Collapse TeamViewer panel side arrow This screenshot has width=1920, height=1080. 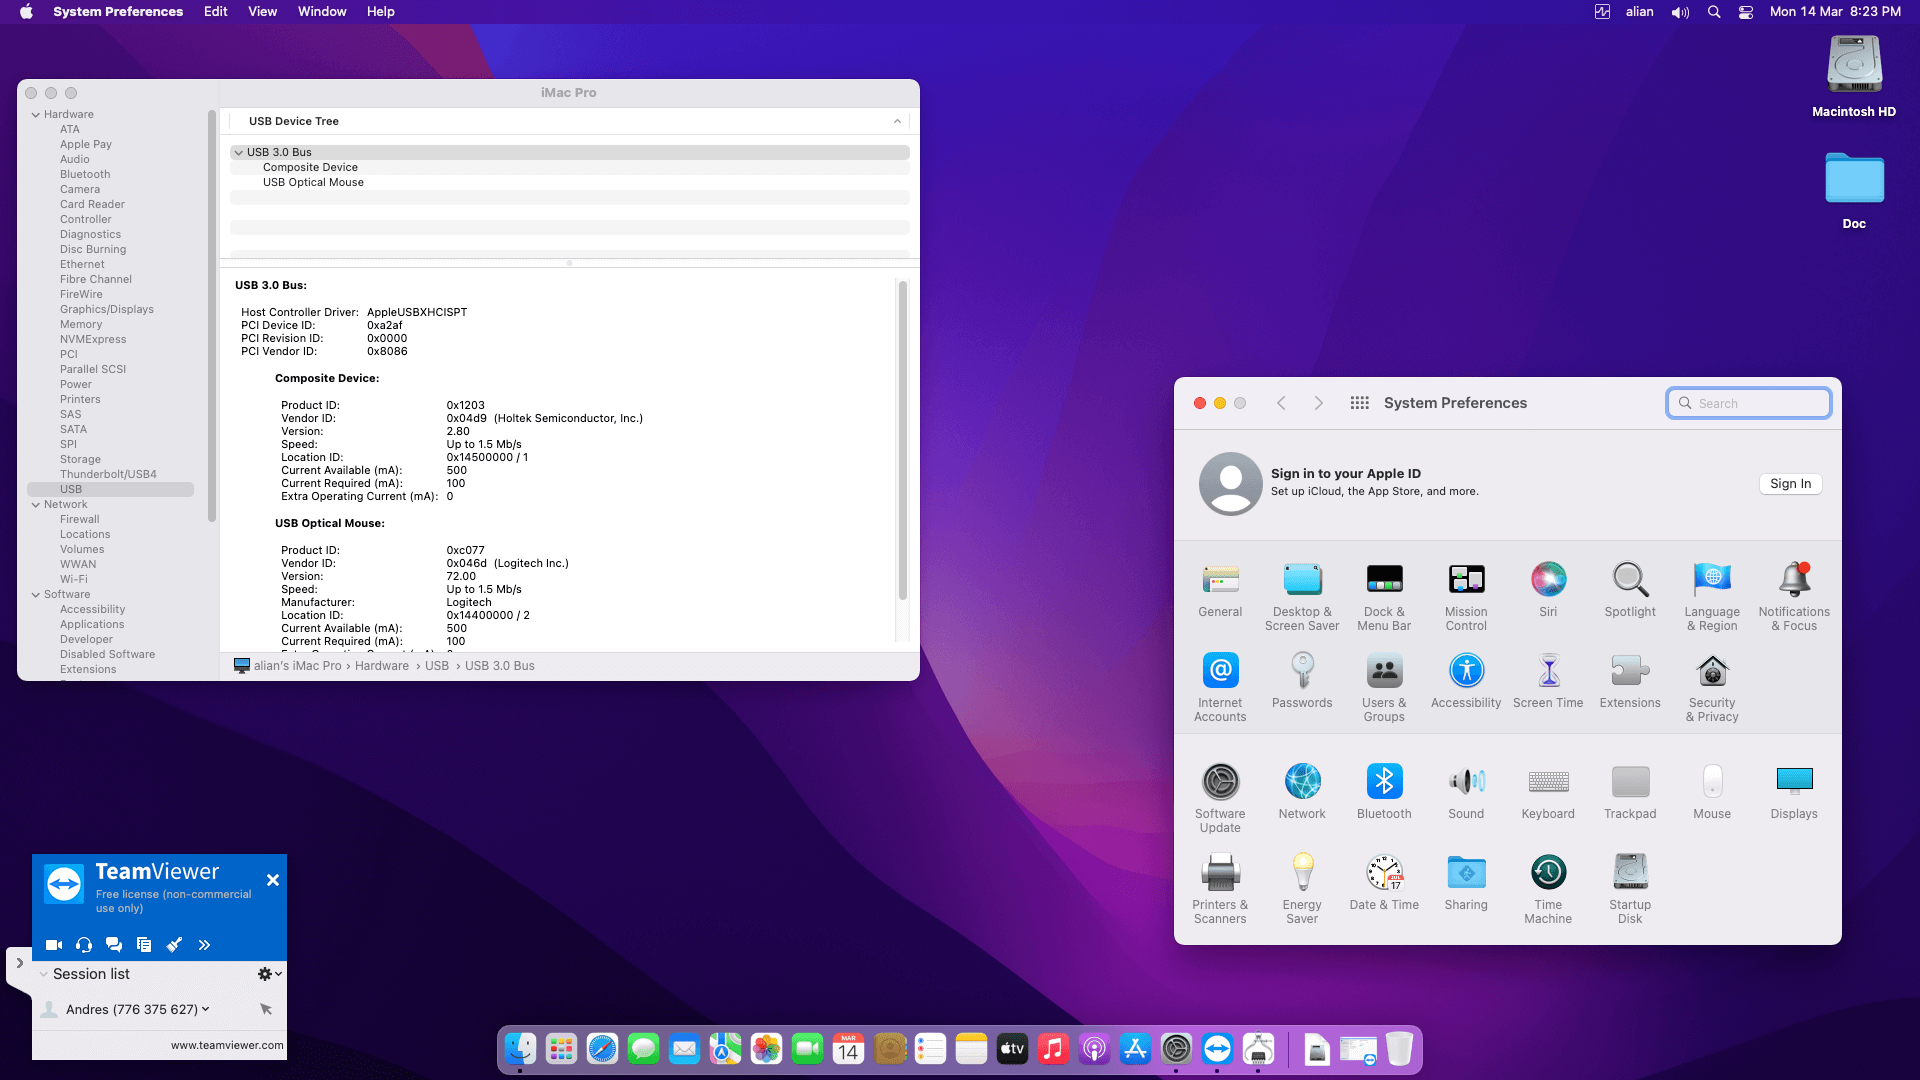click(19, 963)
